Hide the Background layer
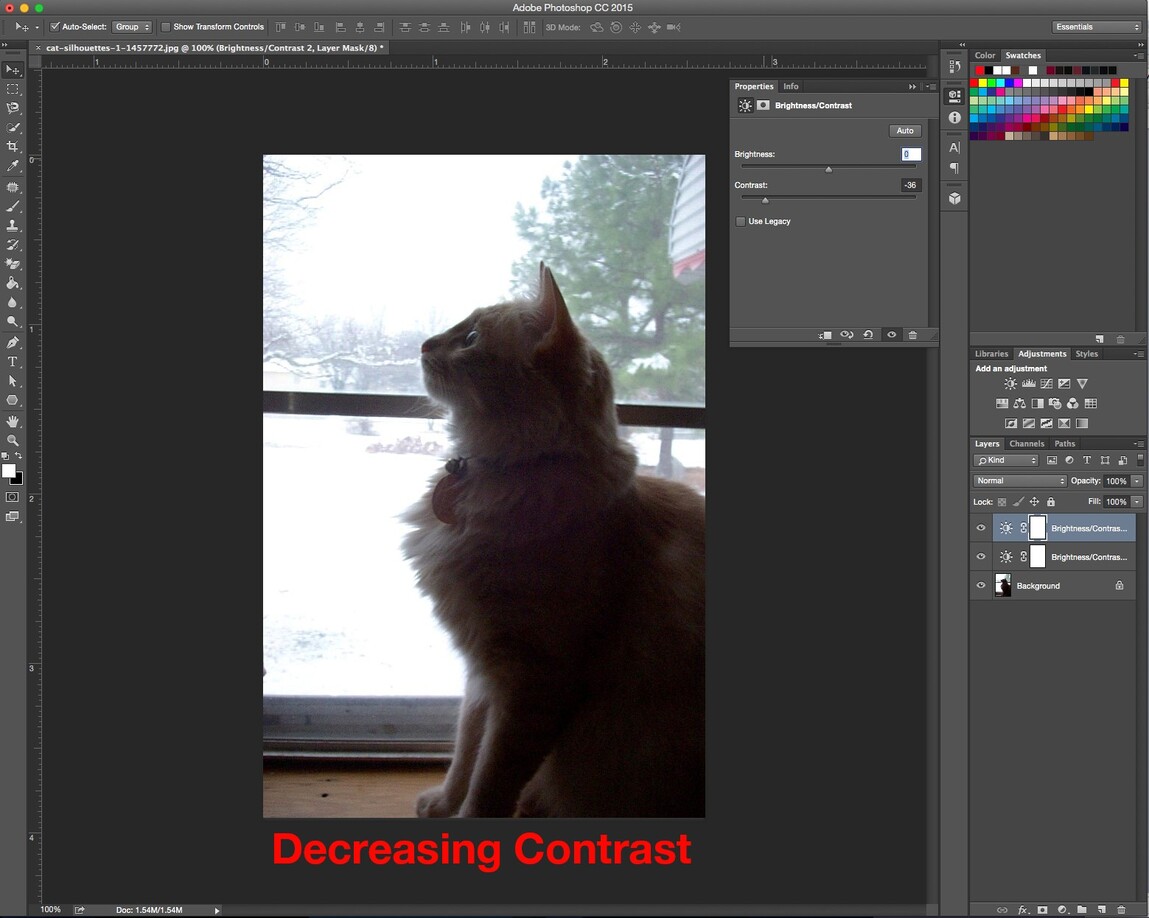 pos(980,585)
